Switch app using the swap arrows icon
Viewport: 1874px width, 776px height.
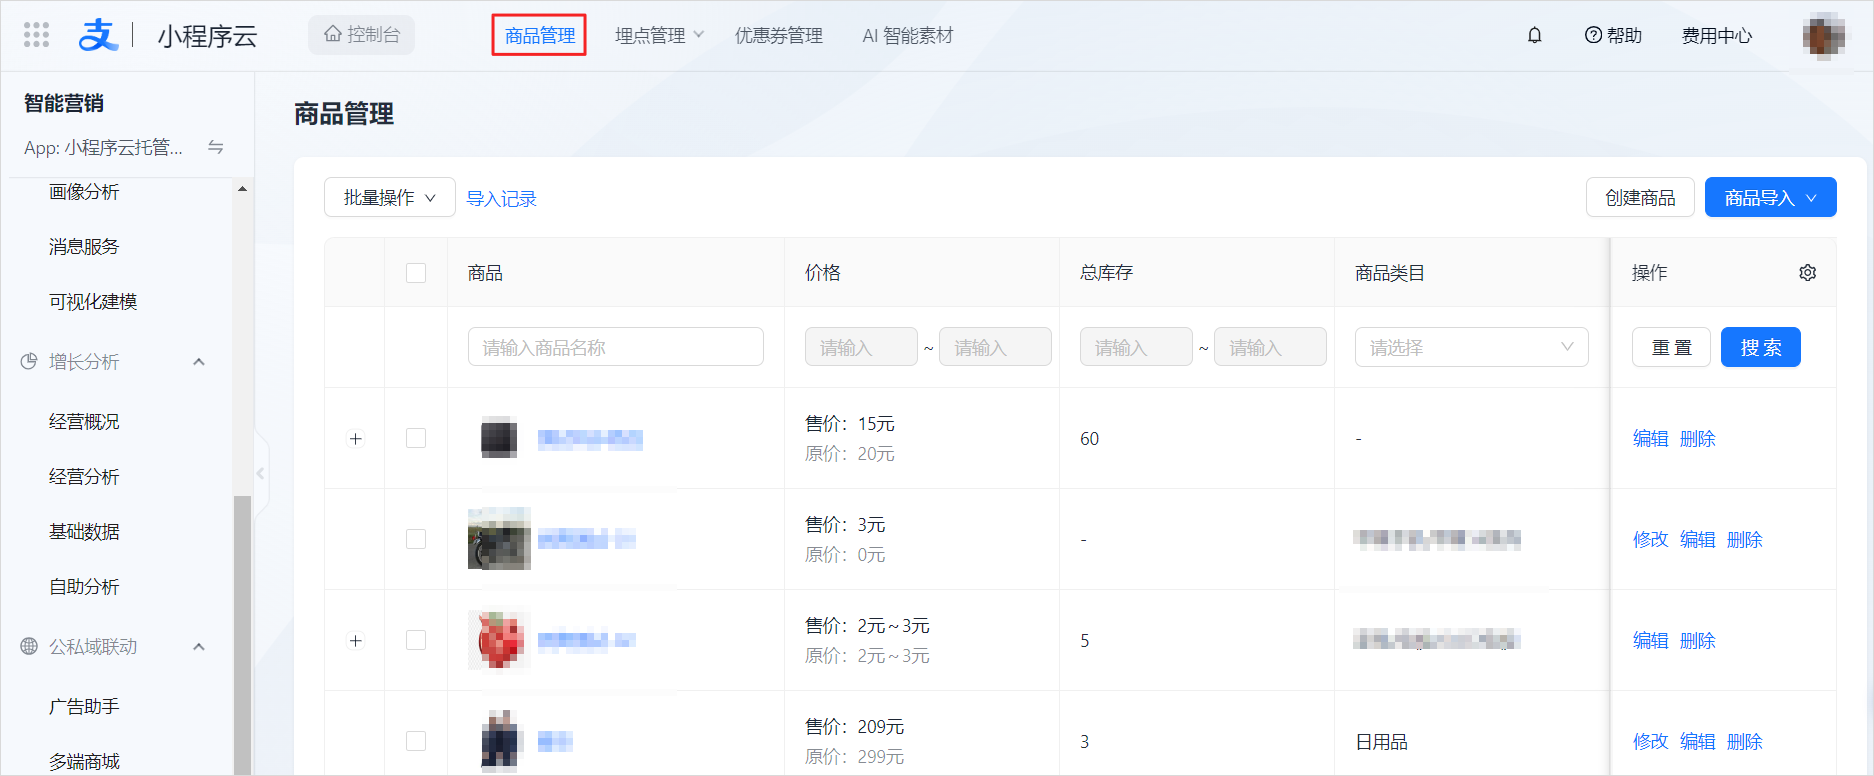215,147
